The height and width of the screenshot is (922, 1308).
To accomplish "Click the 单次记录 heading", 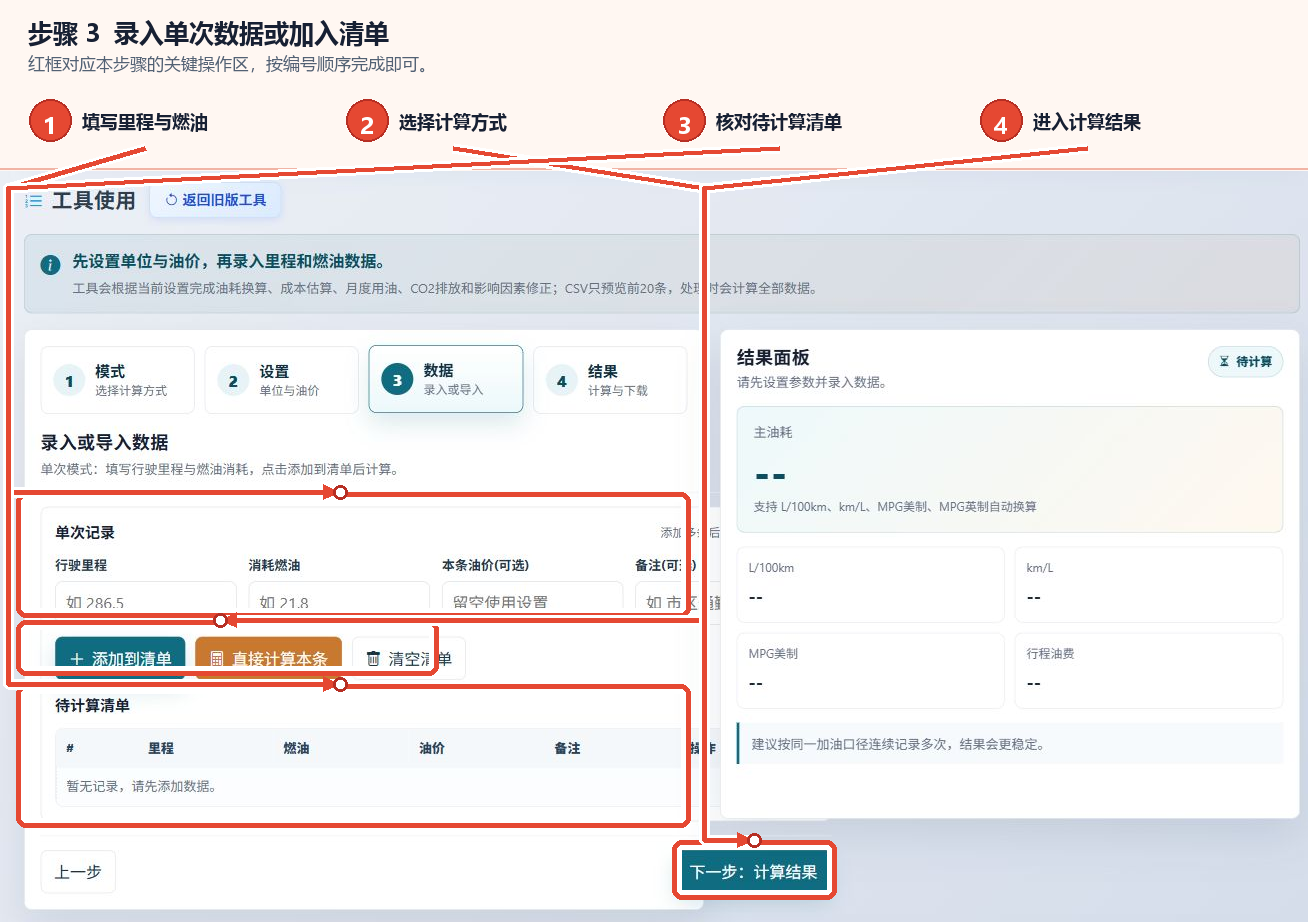I will [85, 533].
